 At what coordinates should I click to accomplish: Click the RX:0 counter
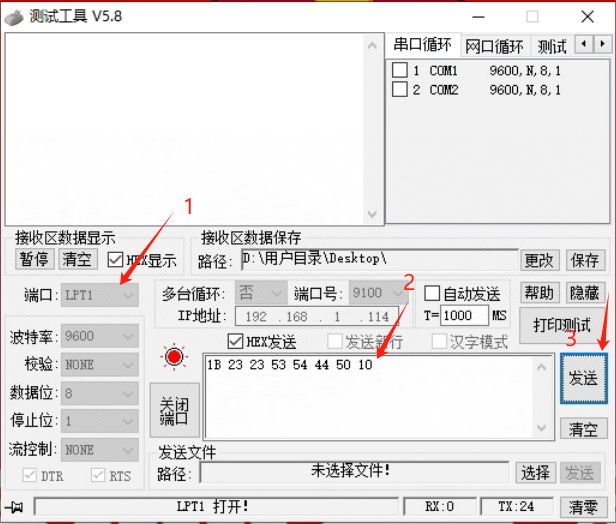(440, 507)
